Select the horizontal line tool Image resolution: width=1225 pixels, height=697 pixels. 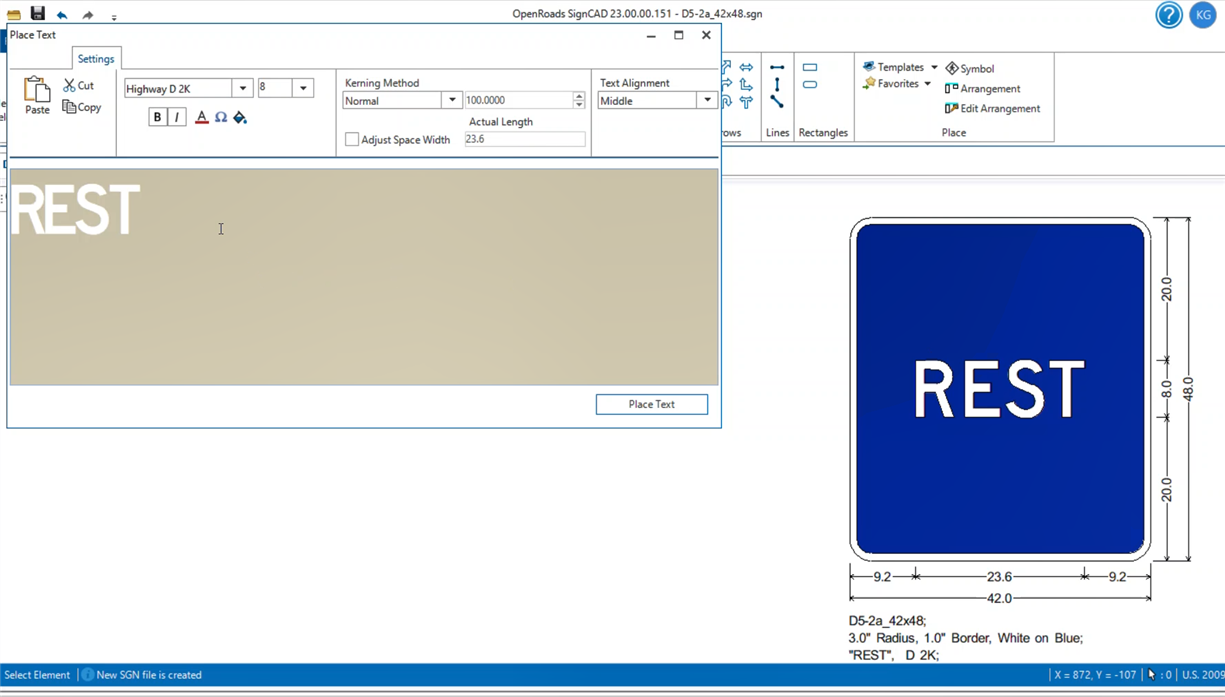777,67
